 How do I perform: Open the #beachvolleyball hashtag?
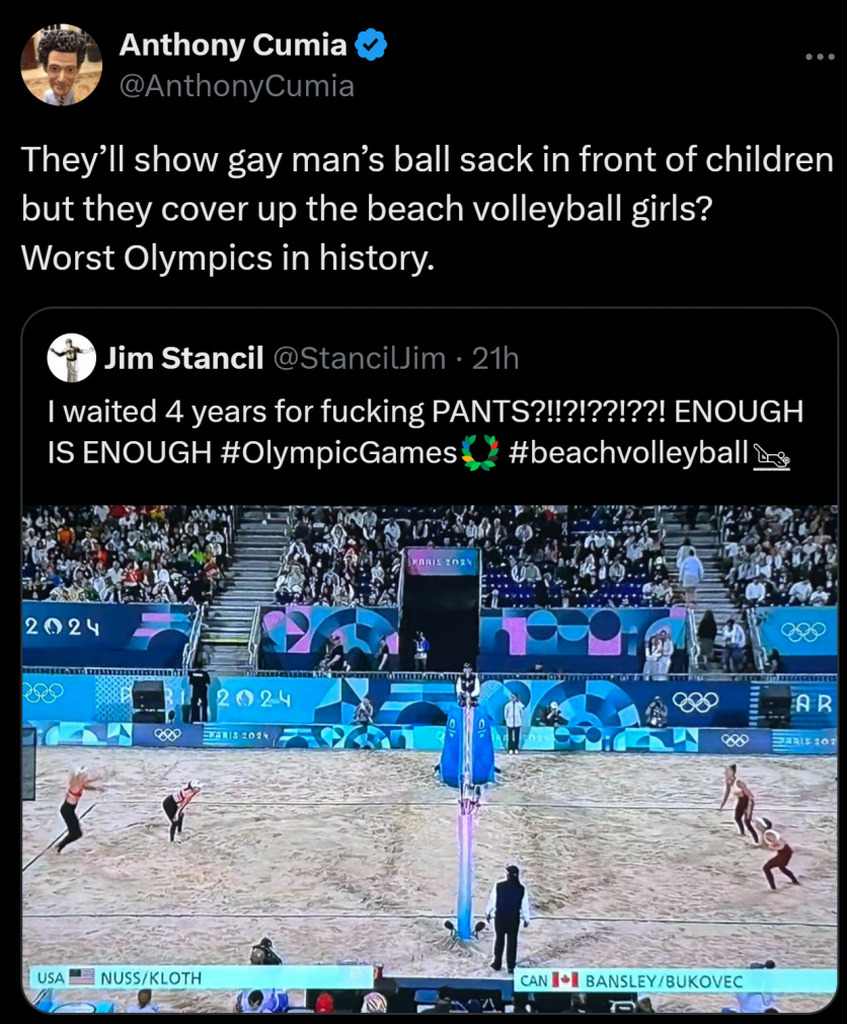628,452
